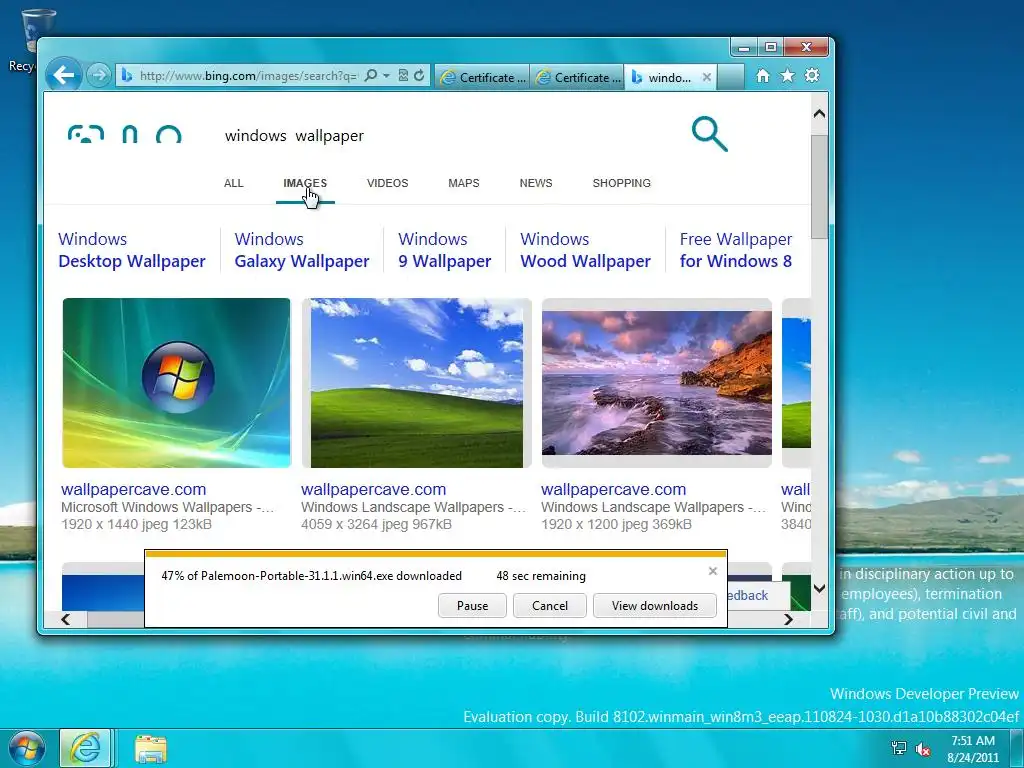Select the IMAGES search category
Screen dimensions: 1024x768
[305, 184]
